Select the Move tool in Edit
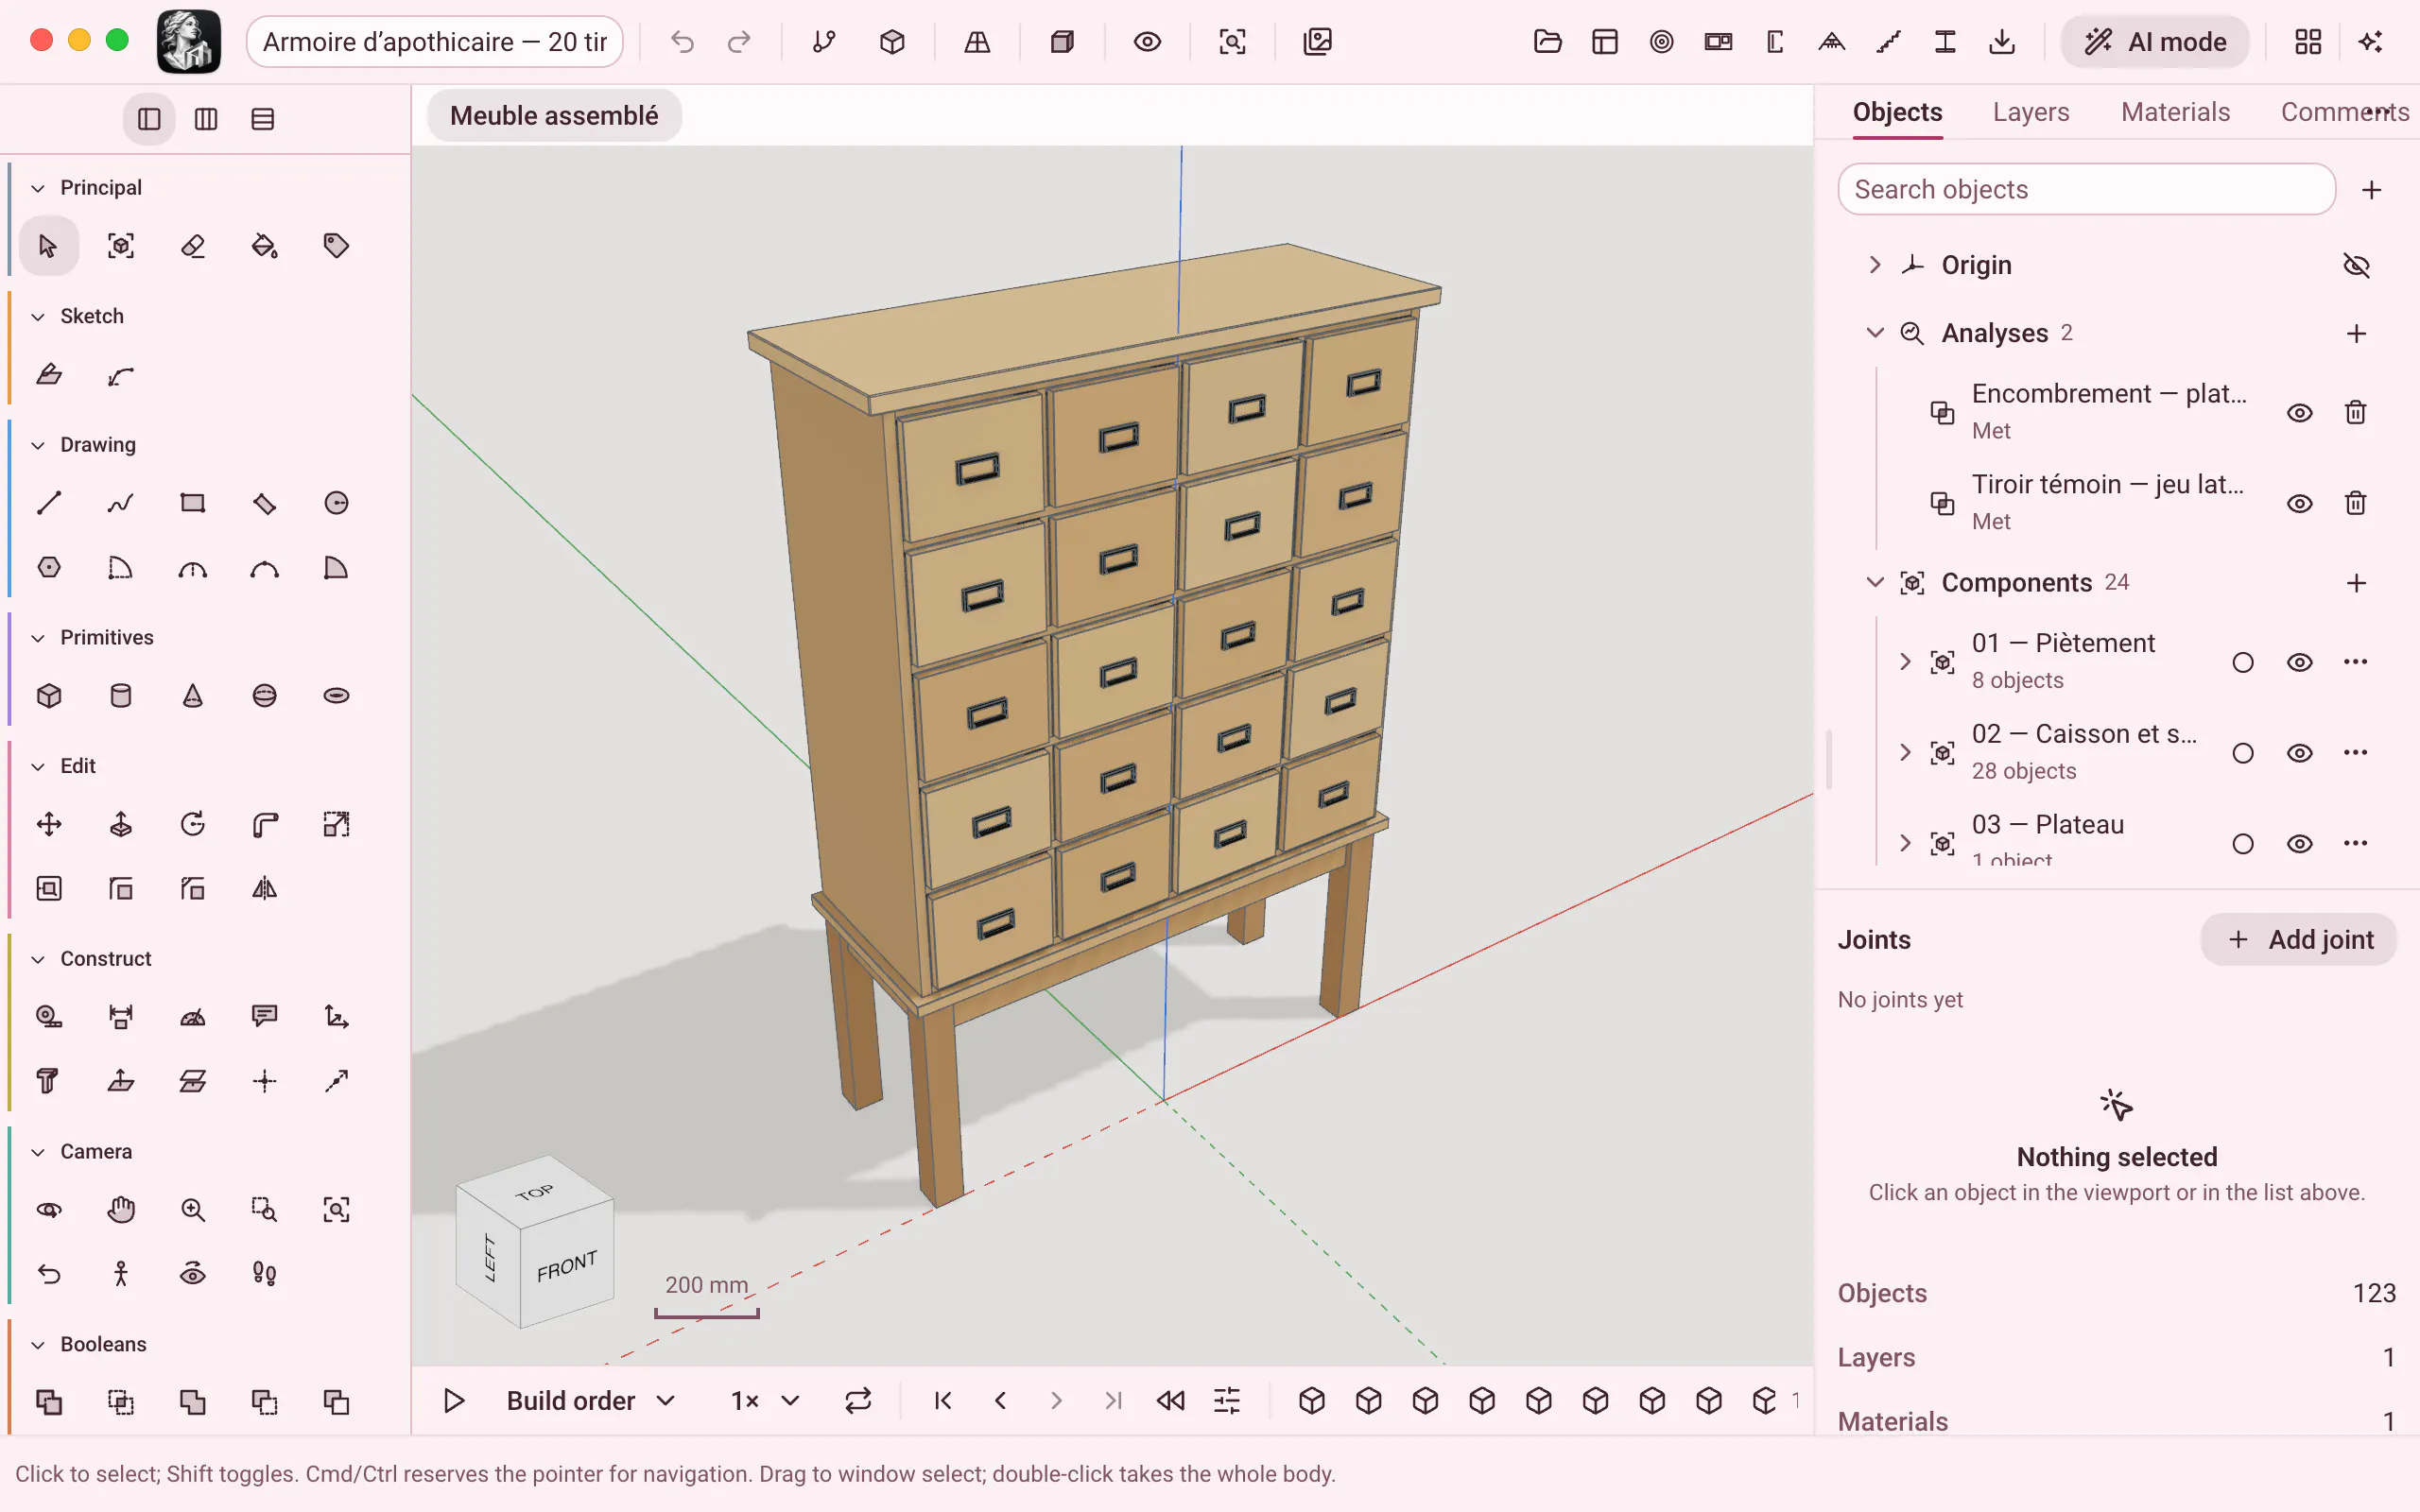This screenshot has width=2420, height=1512. (x=48, y=825)
